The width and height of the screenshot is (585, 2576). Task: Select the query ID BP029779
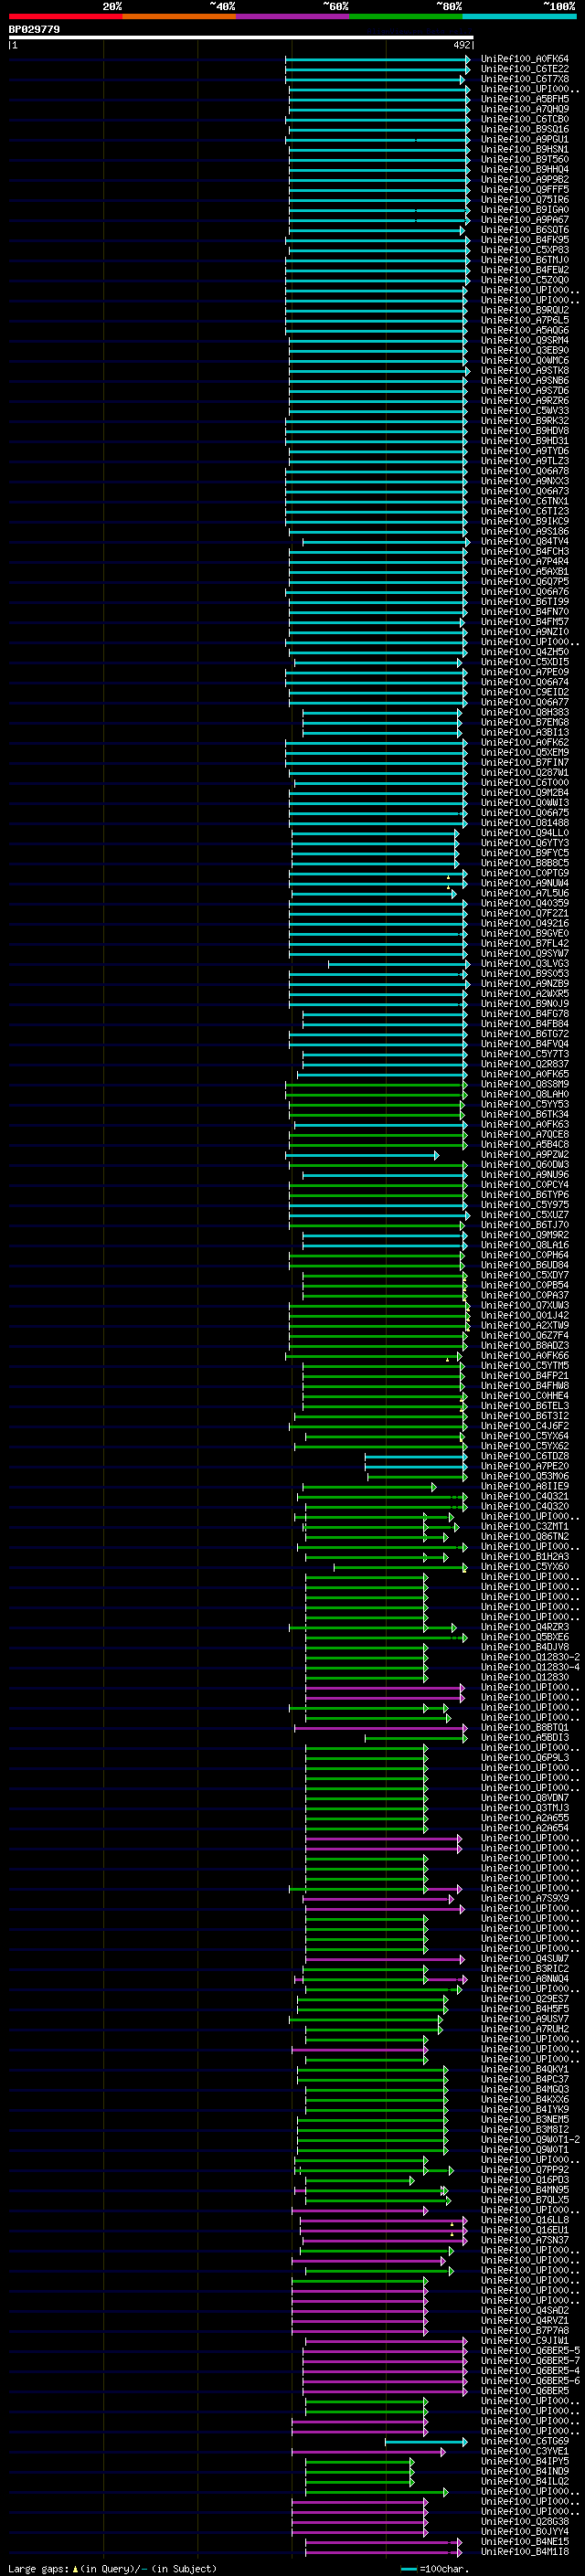34,29
